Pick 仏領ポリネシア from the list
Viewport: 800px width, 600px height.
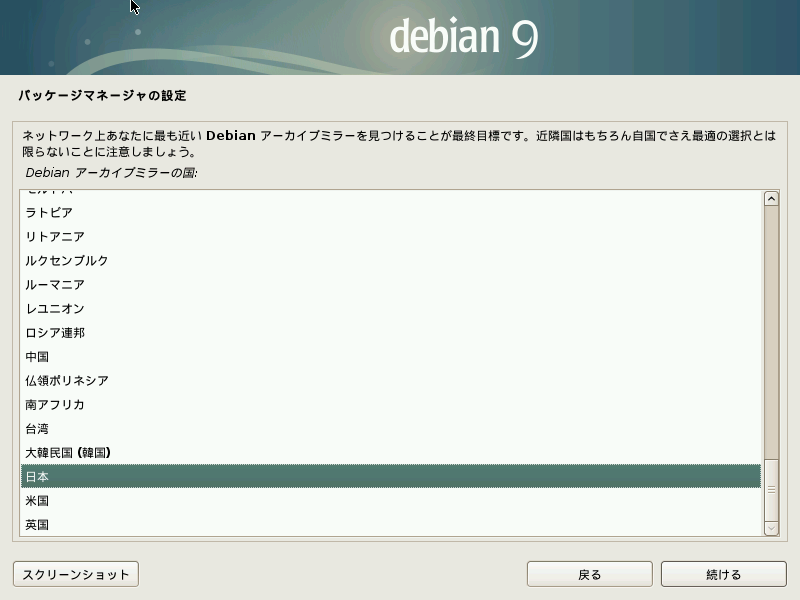point(391,380)
